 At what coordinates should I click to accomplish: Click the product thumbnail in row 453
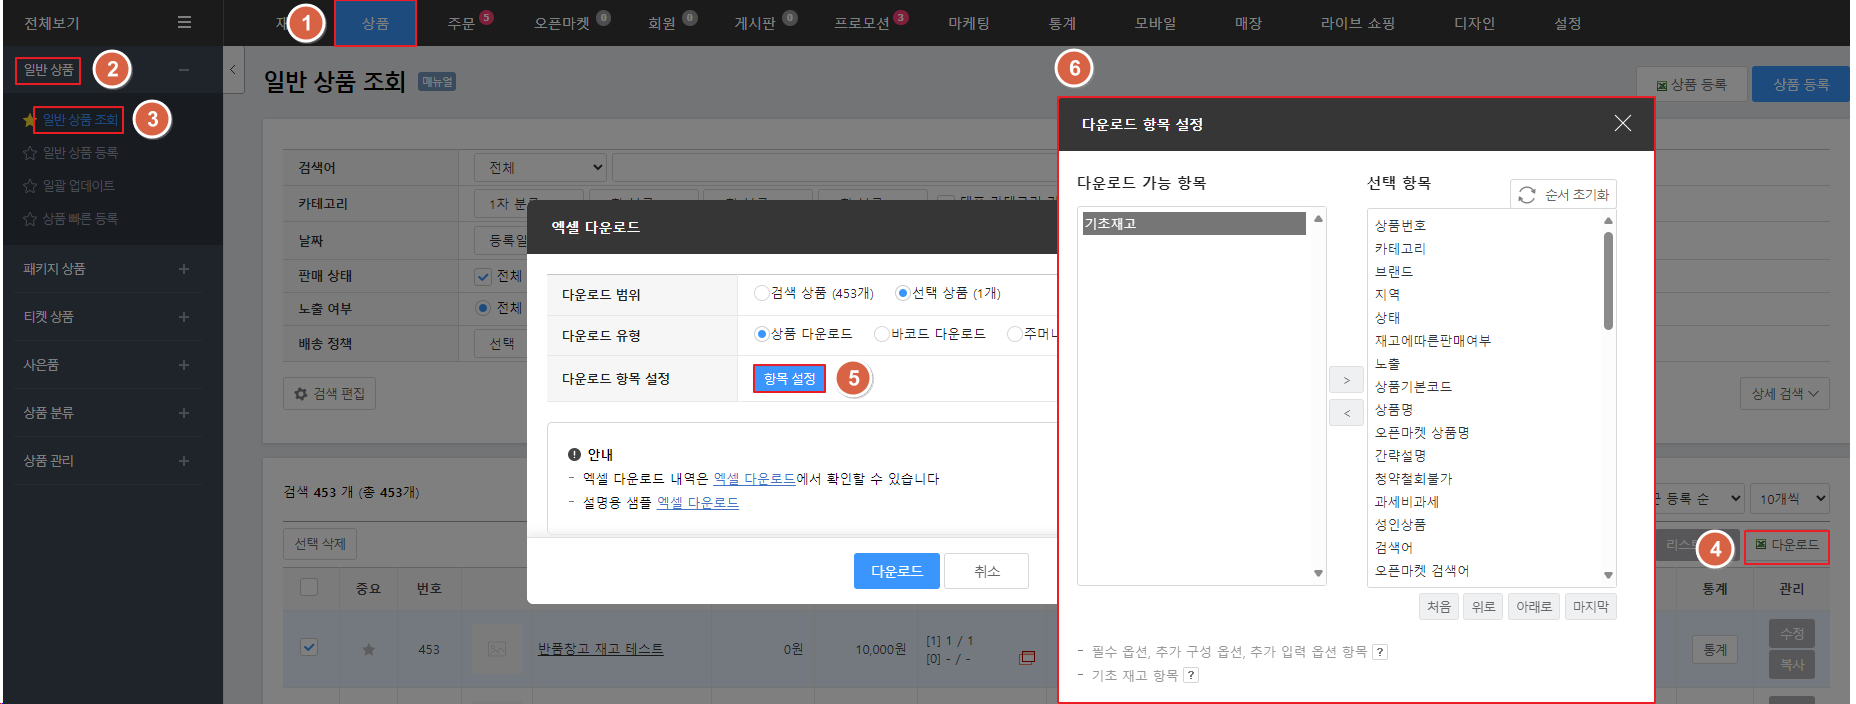click(x=496, y=649)
